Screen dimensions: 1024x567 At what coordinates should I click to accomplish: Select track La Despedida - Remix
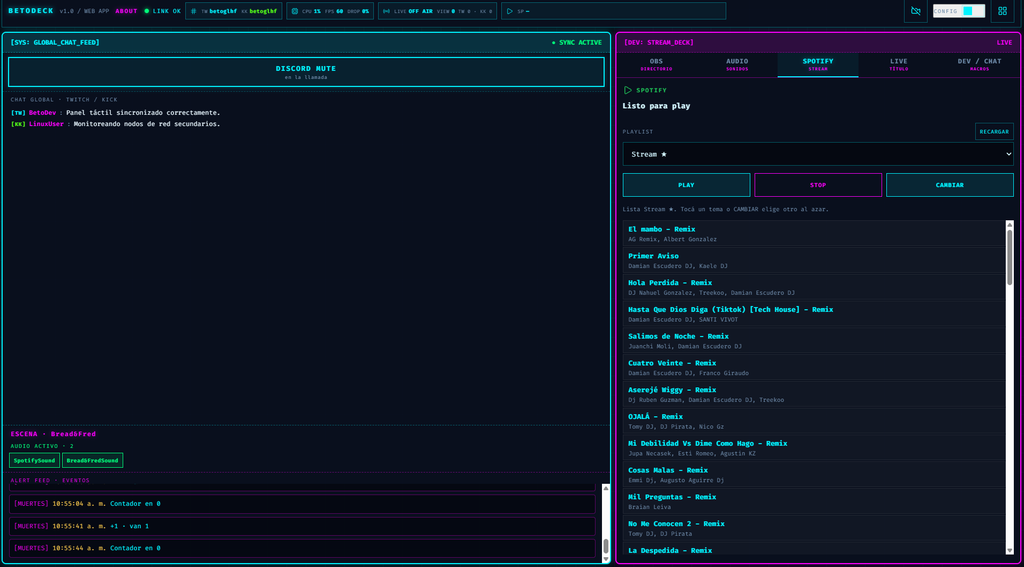coord(814,549)
